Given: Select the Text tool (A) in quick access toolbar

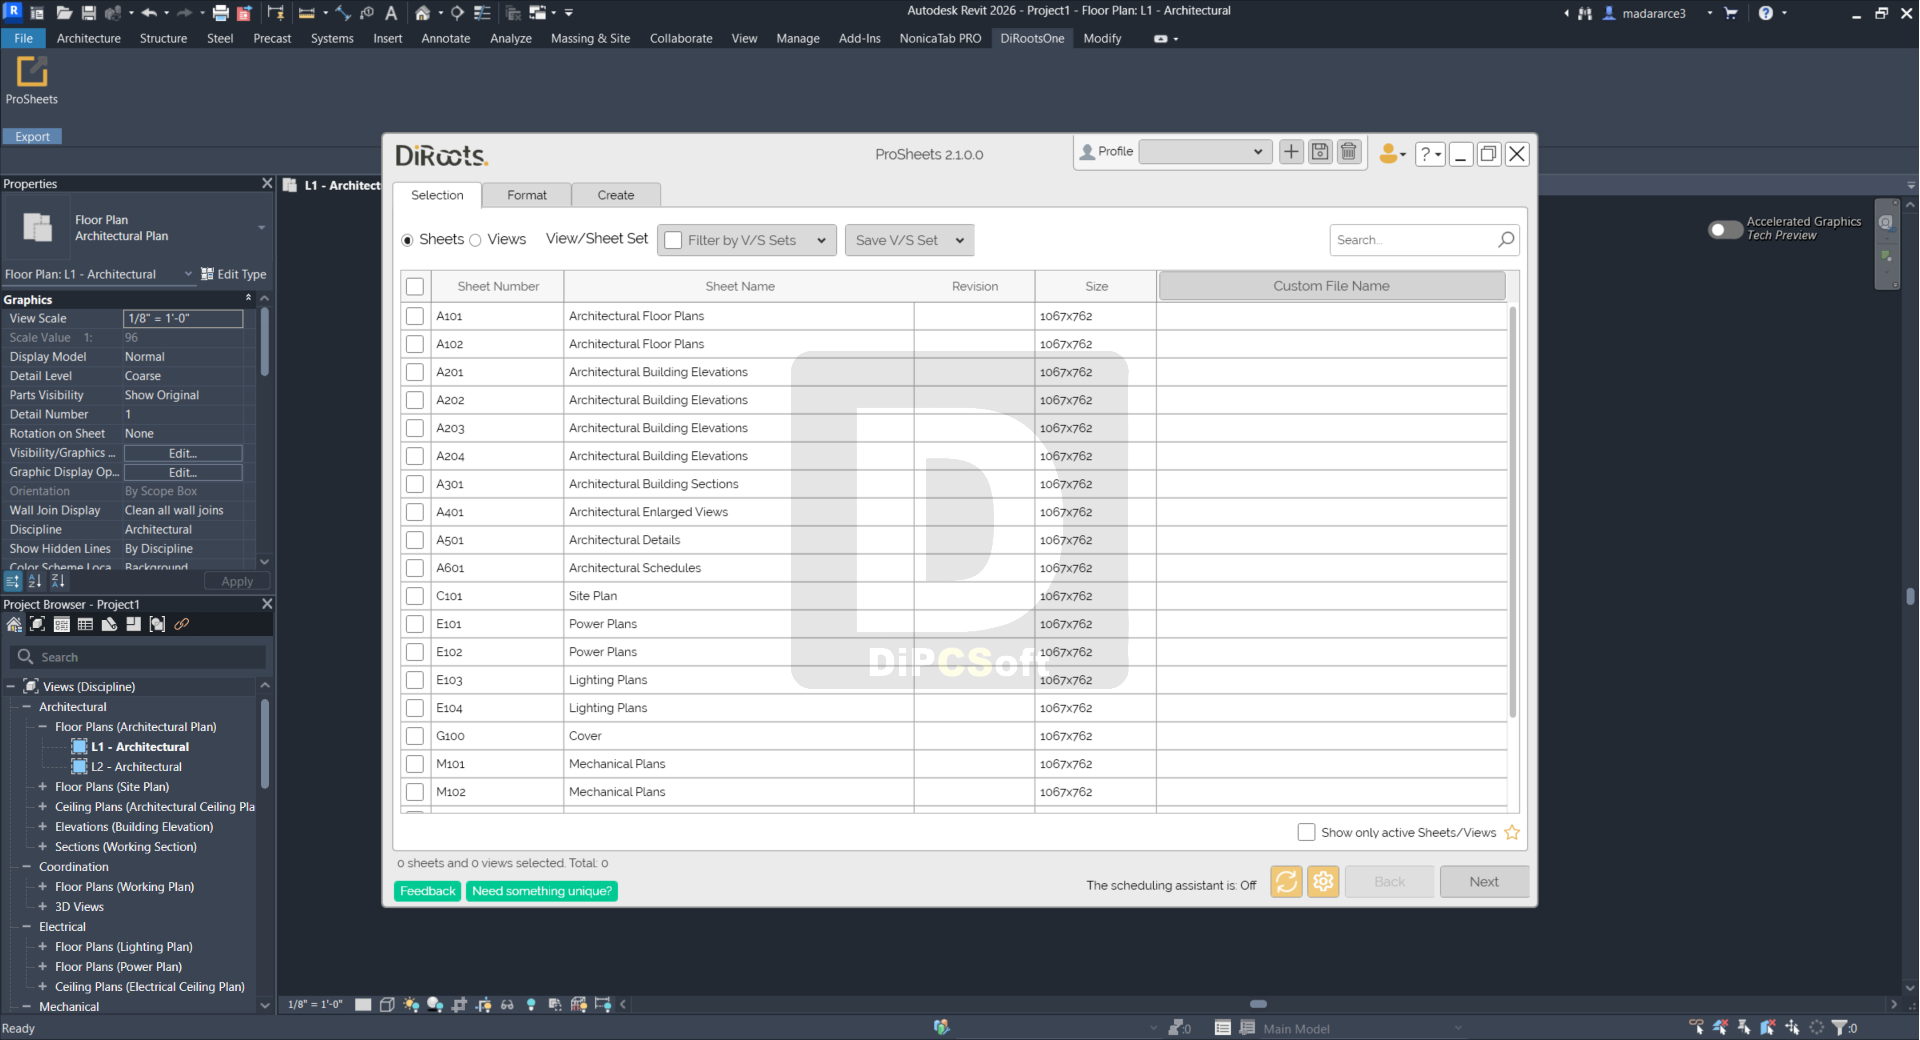Looking at the screenshot, I should click(391, 13).
